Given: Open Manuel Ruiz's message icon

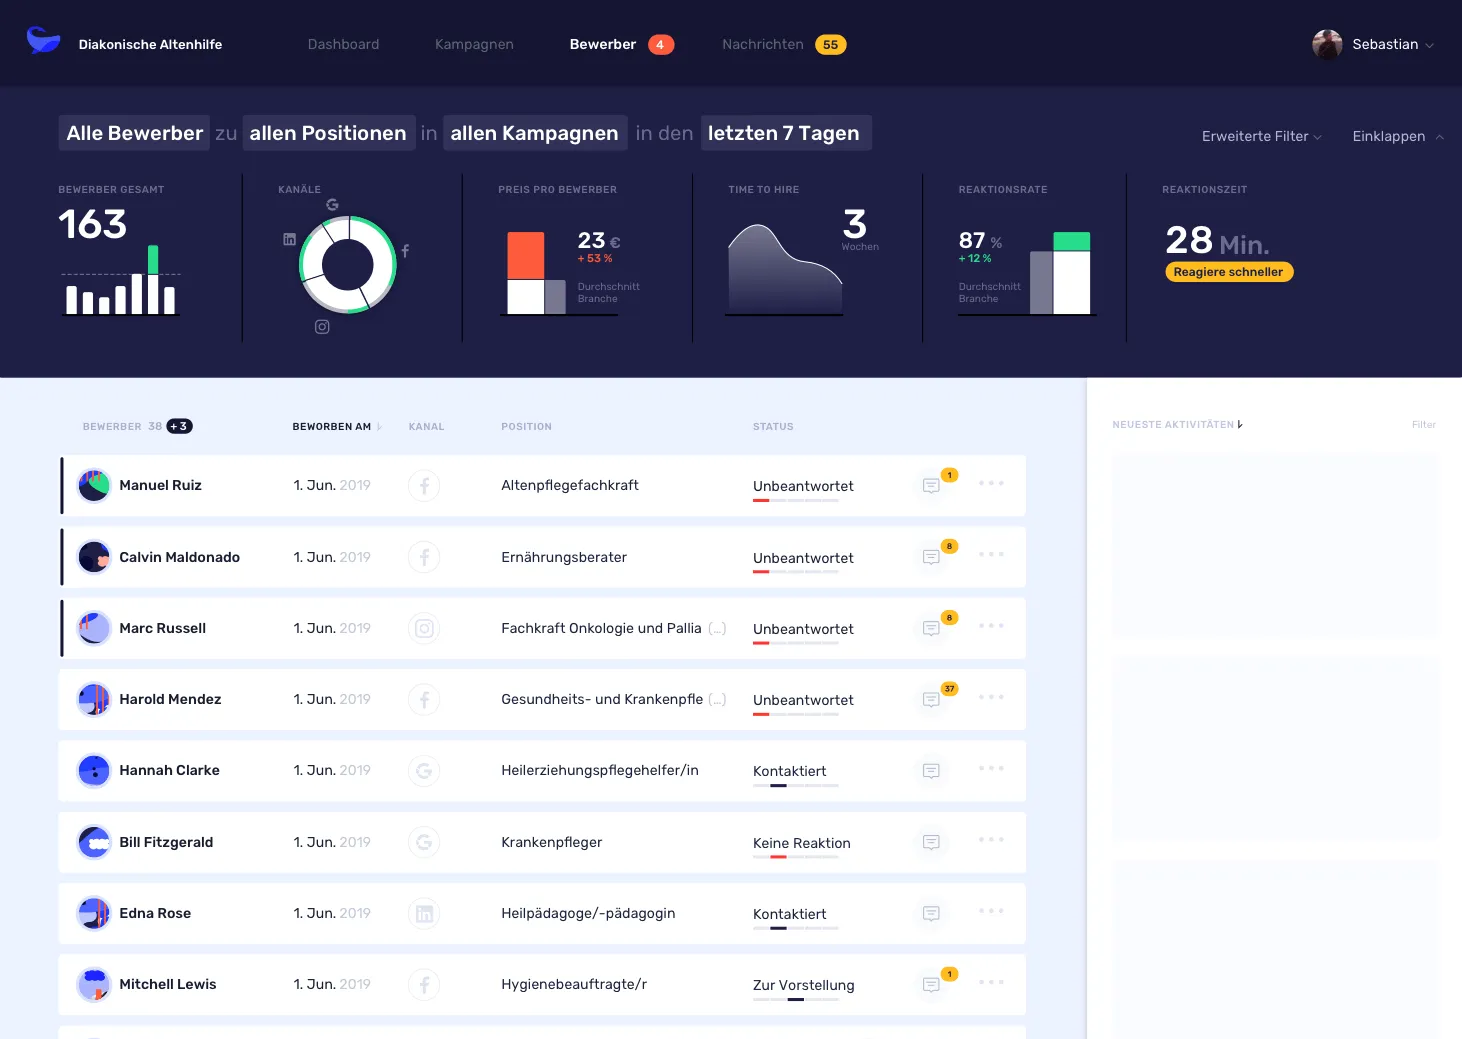Looking at the screenshot, I should pos(931,486).
